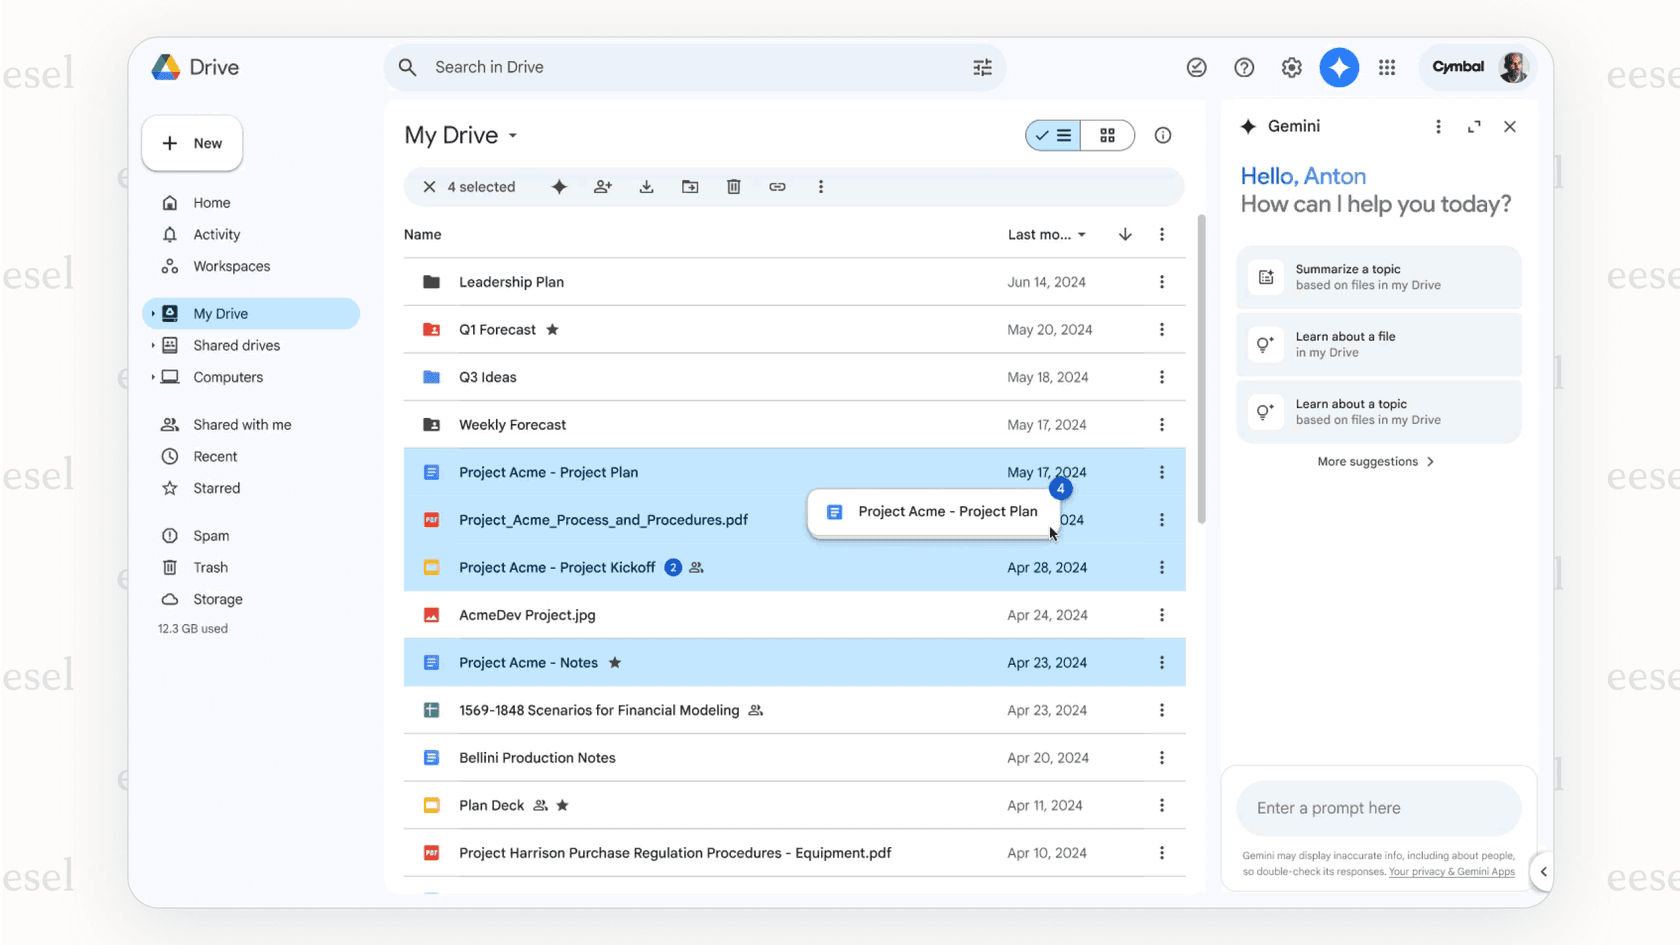Open the file details info panel
1680x945 pixels.
[1162, 135]
